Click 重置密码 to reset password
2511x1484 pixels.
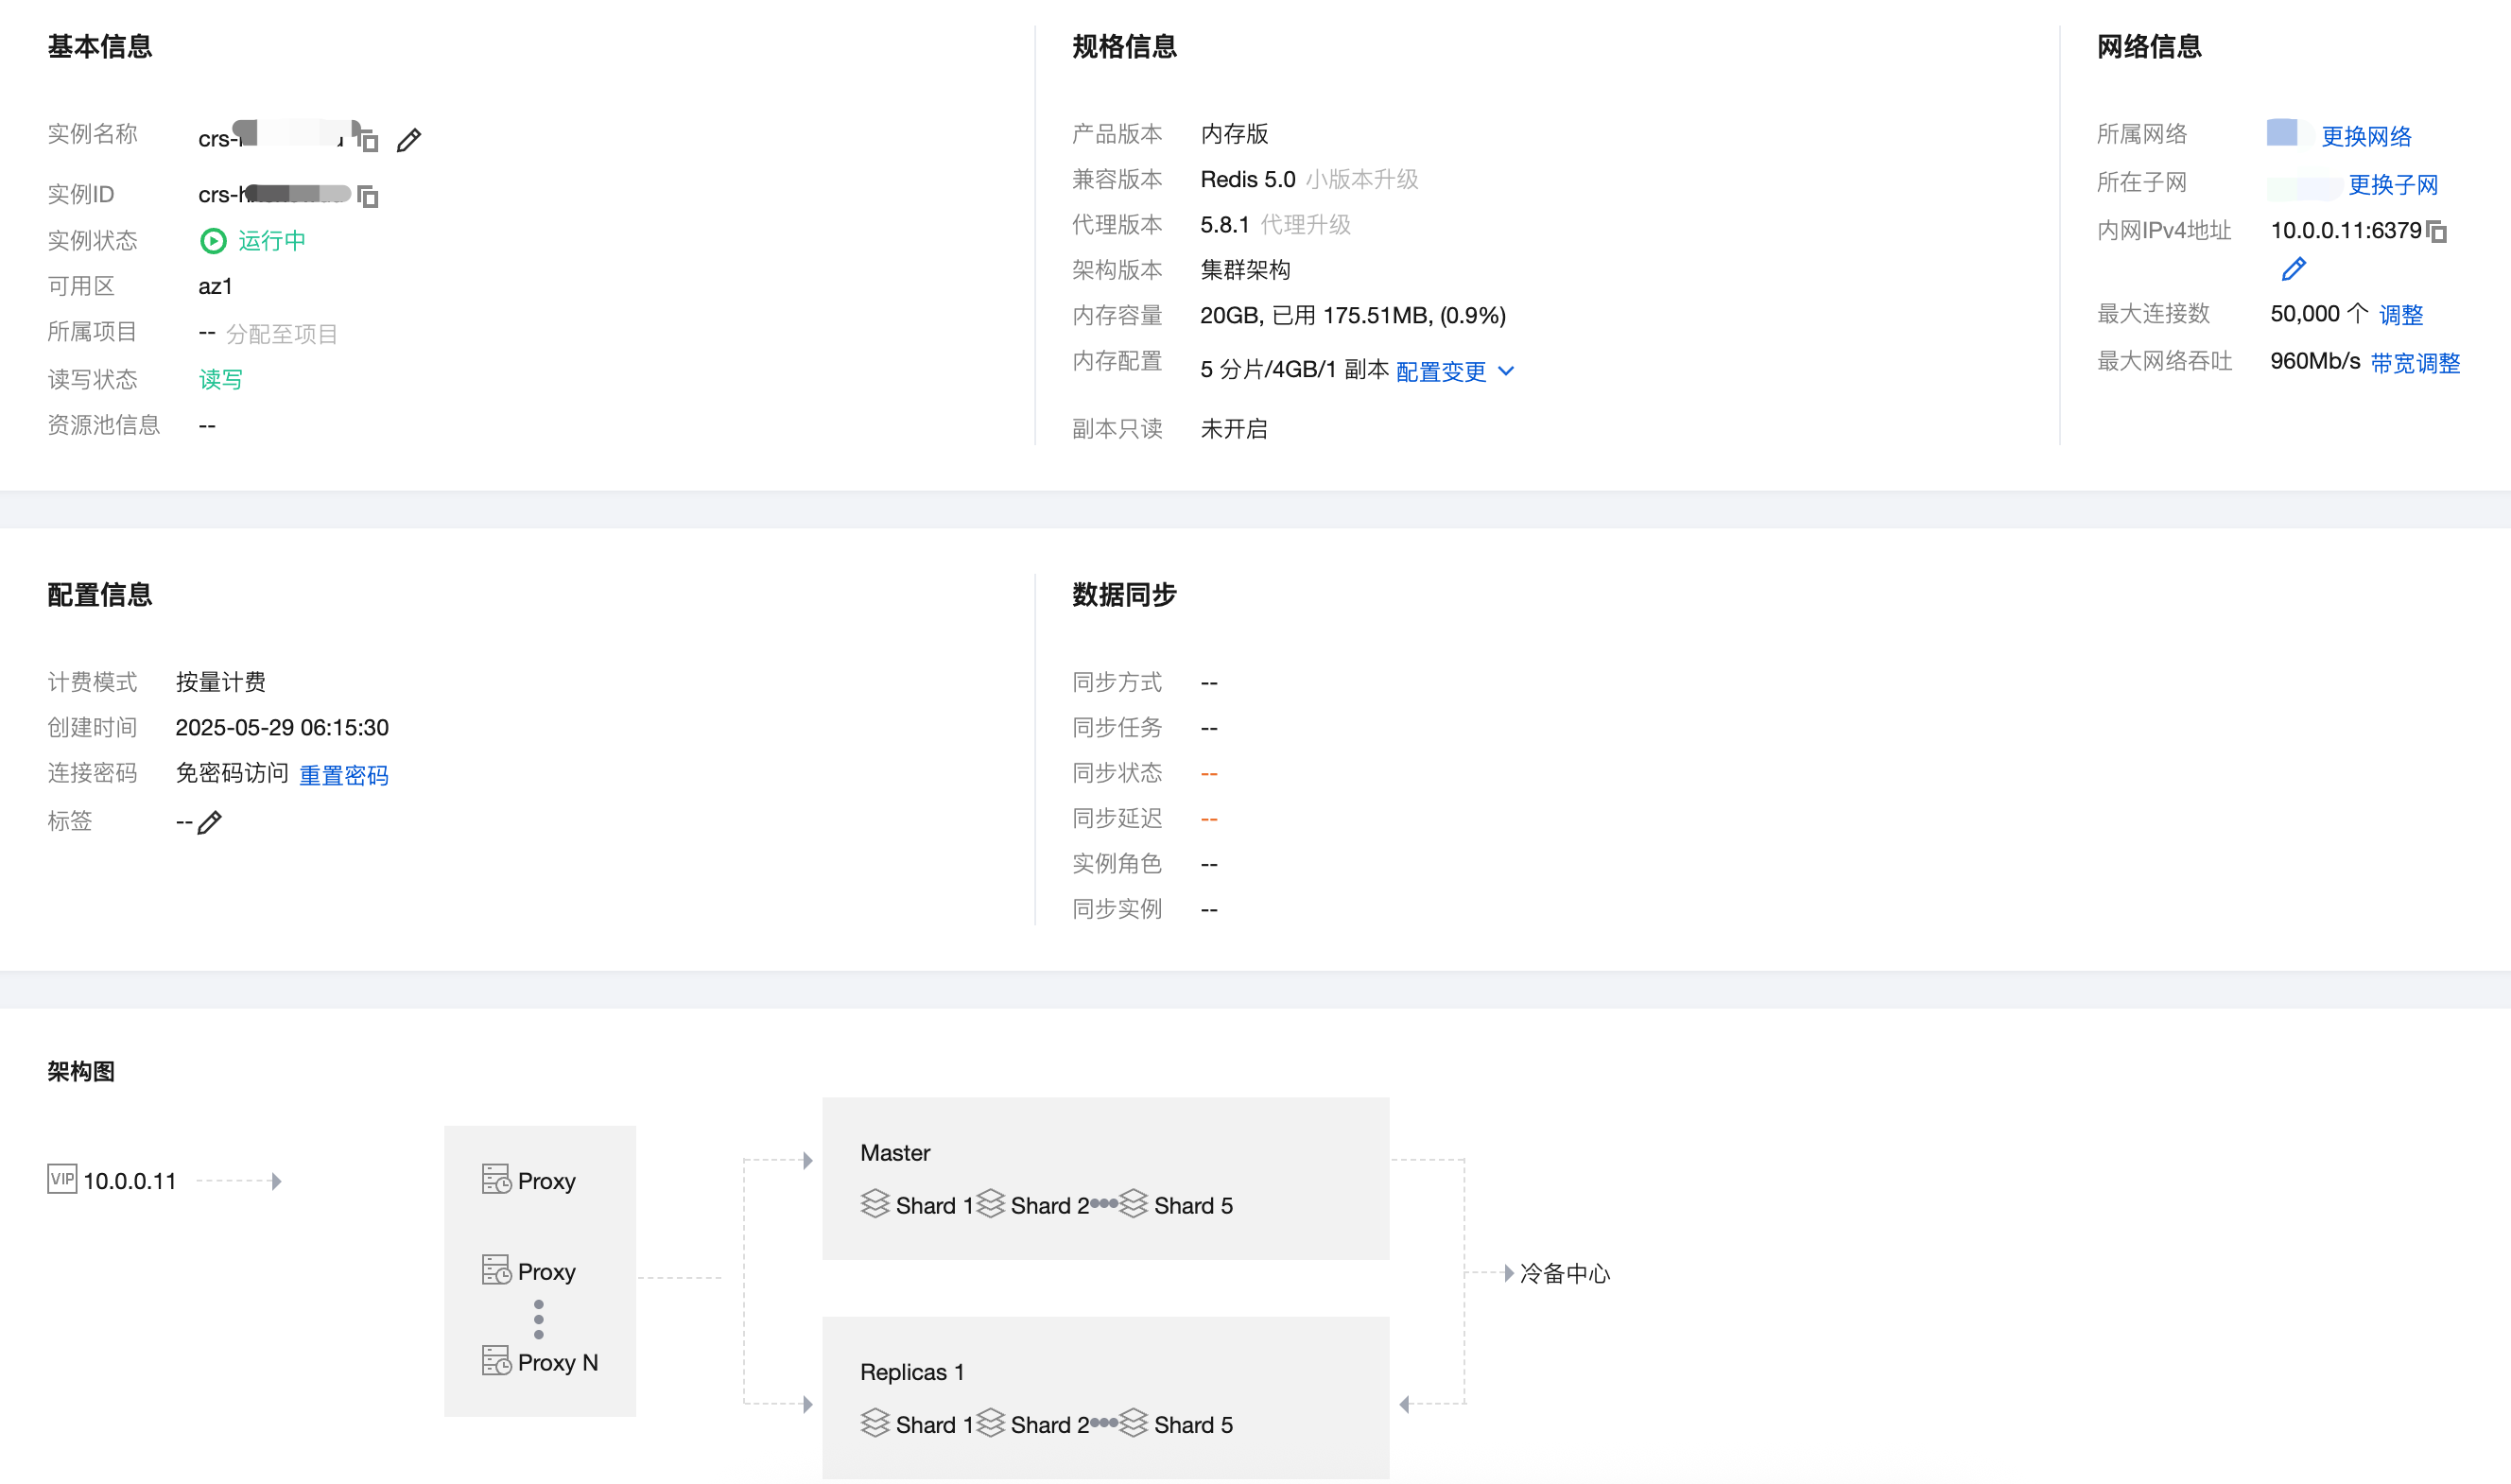[343, 775]
